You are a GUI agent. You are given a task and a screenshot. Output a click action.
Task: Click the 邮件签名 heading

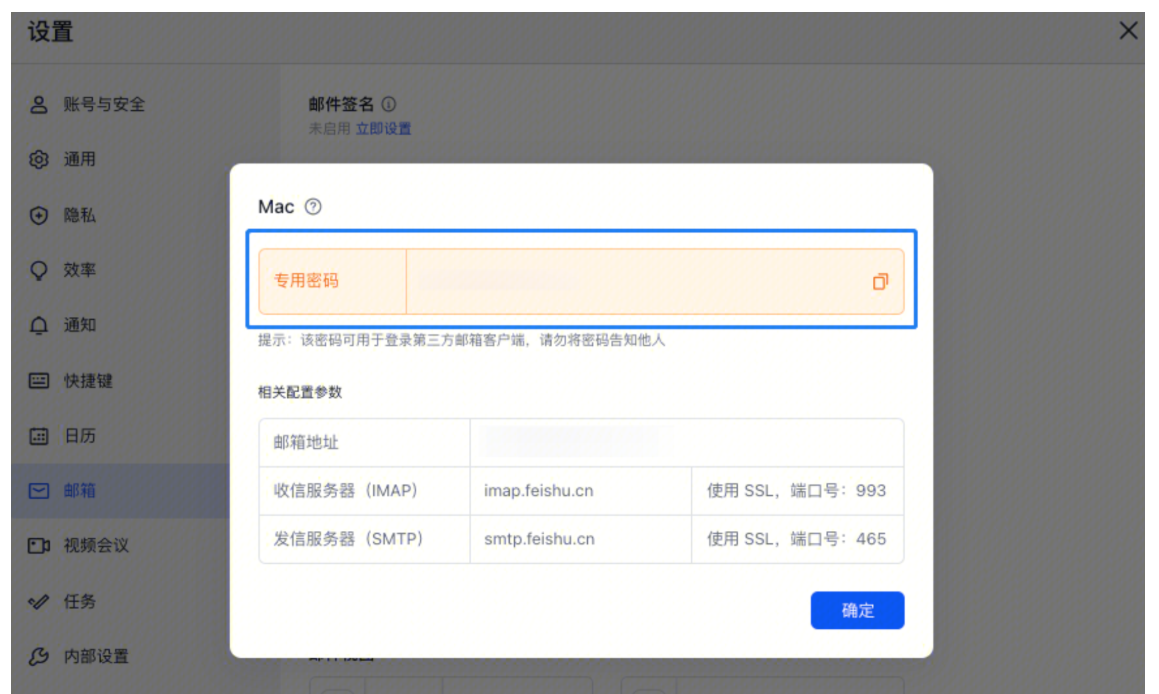click(341, 104)
